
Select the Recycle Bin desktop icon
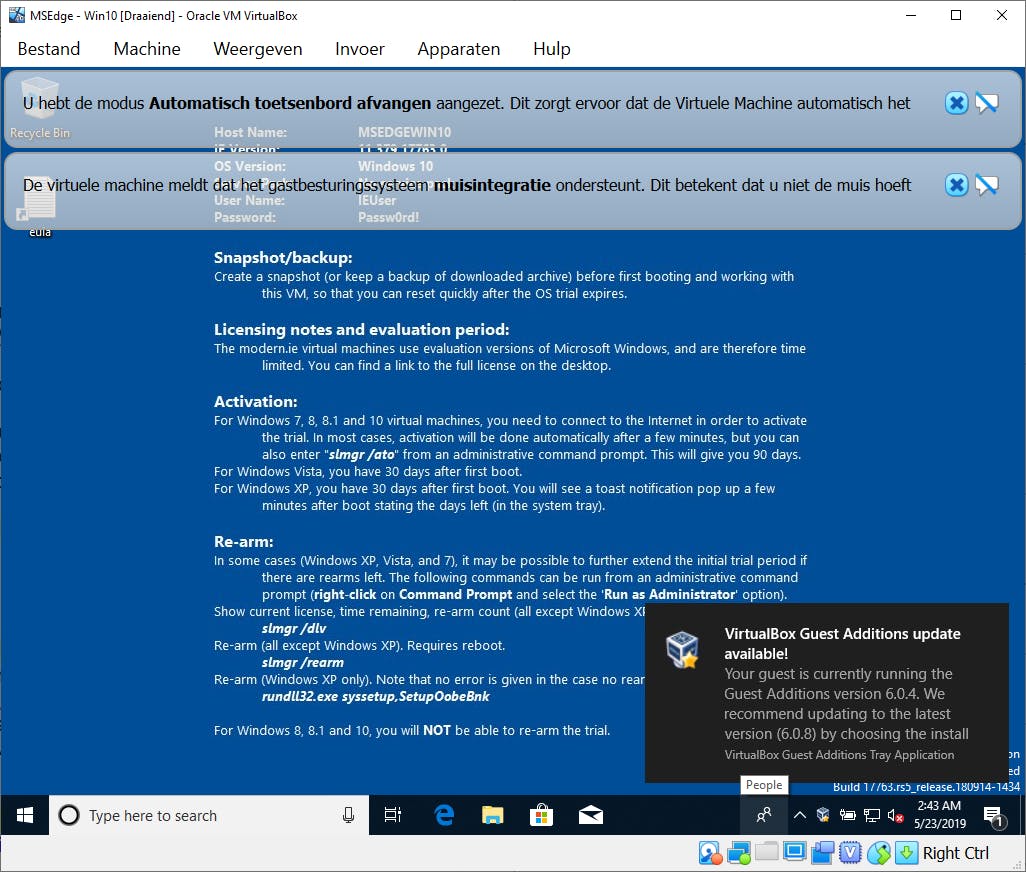(39, 108)
